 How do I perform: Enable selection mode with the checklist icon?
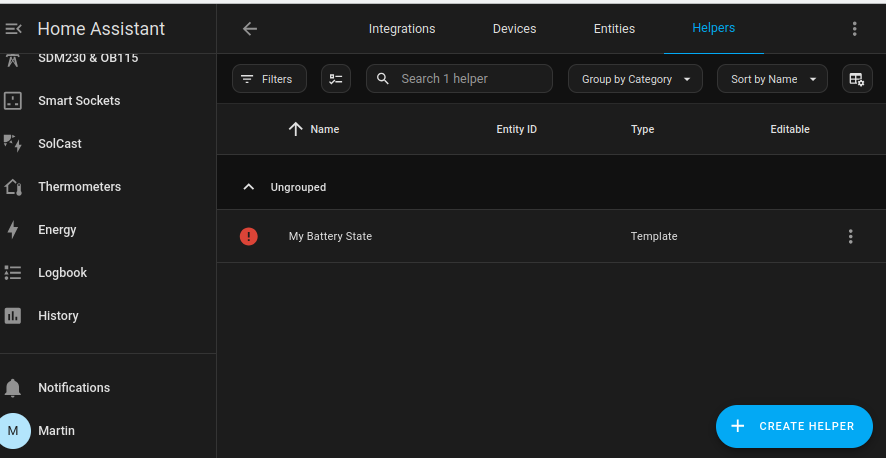(x=336, y=78)
